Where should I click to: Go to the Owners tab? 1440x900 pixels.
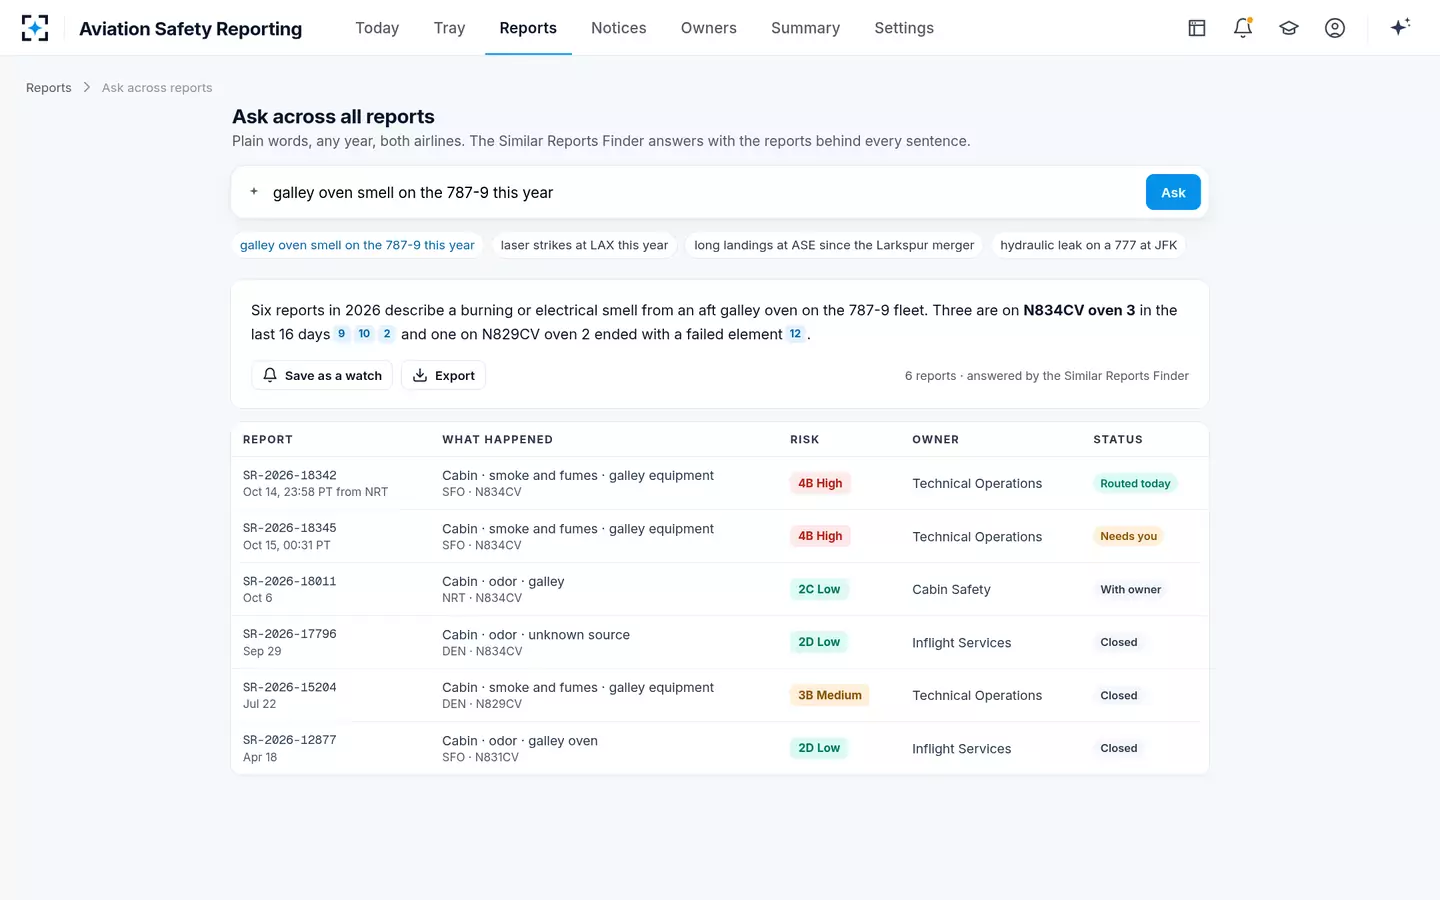(x=709, y=28)
